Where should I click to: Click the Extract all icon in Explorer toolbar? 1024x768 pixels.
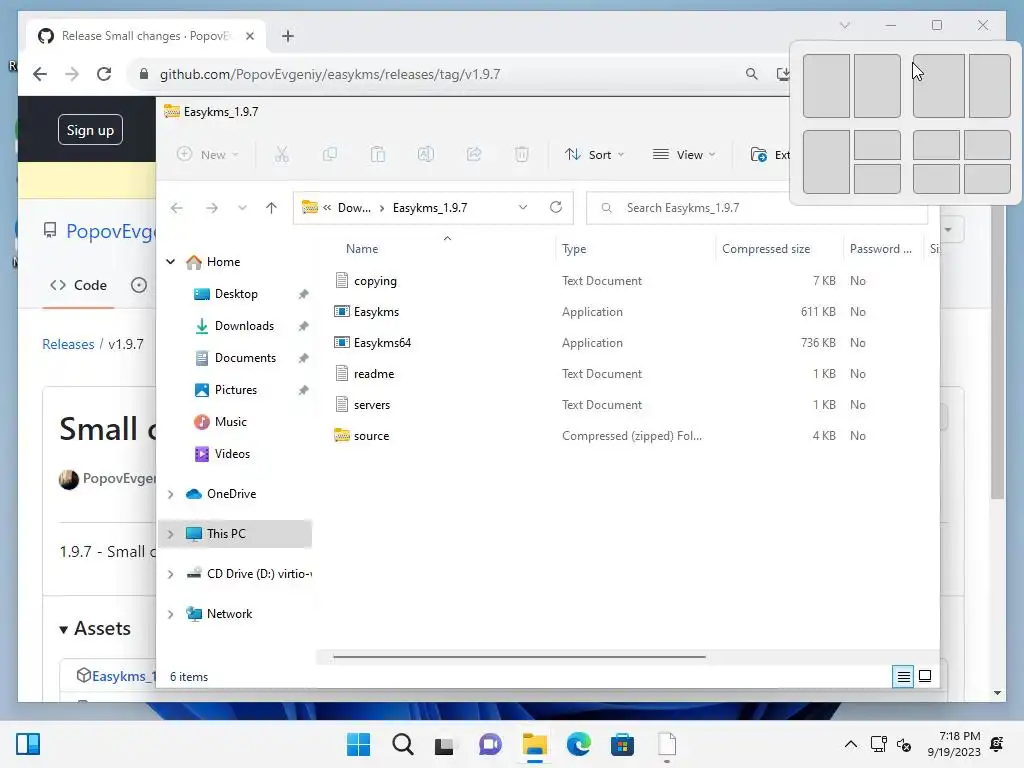click(x=758, y=155)
